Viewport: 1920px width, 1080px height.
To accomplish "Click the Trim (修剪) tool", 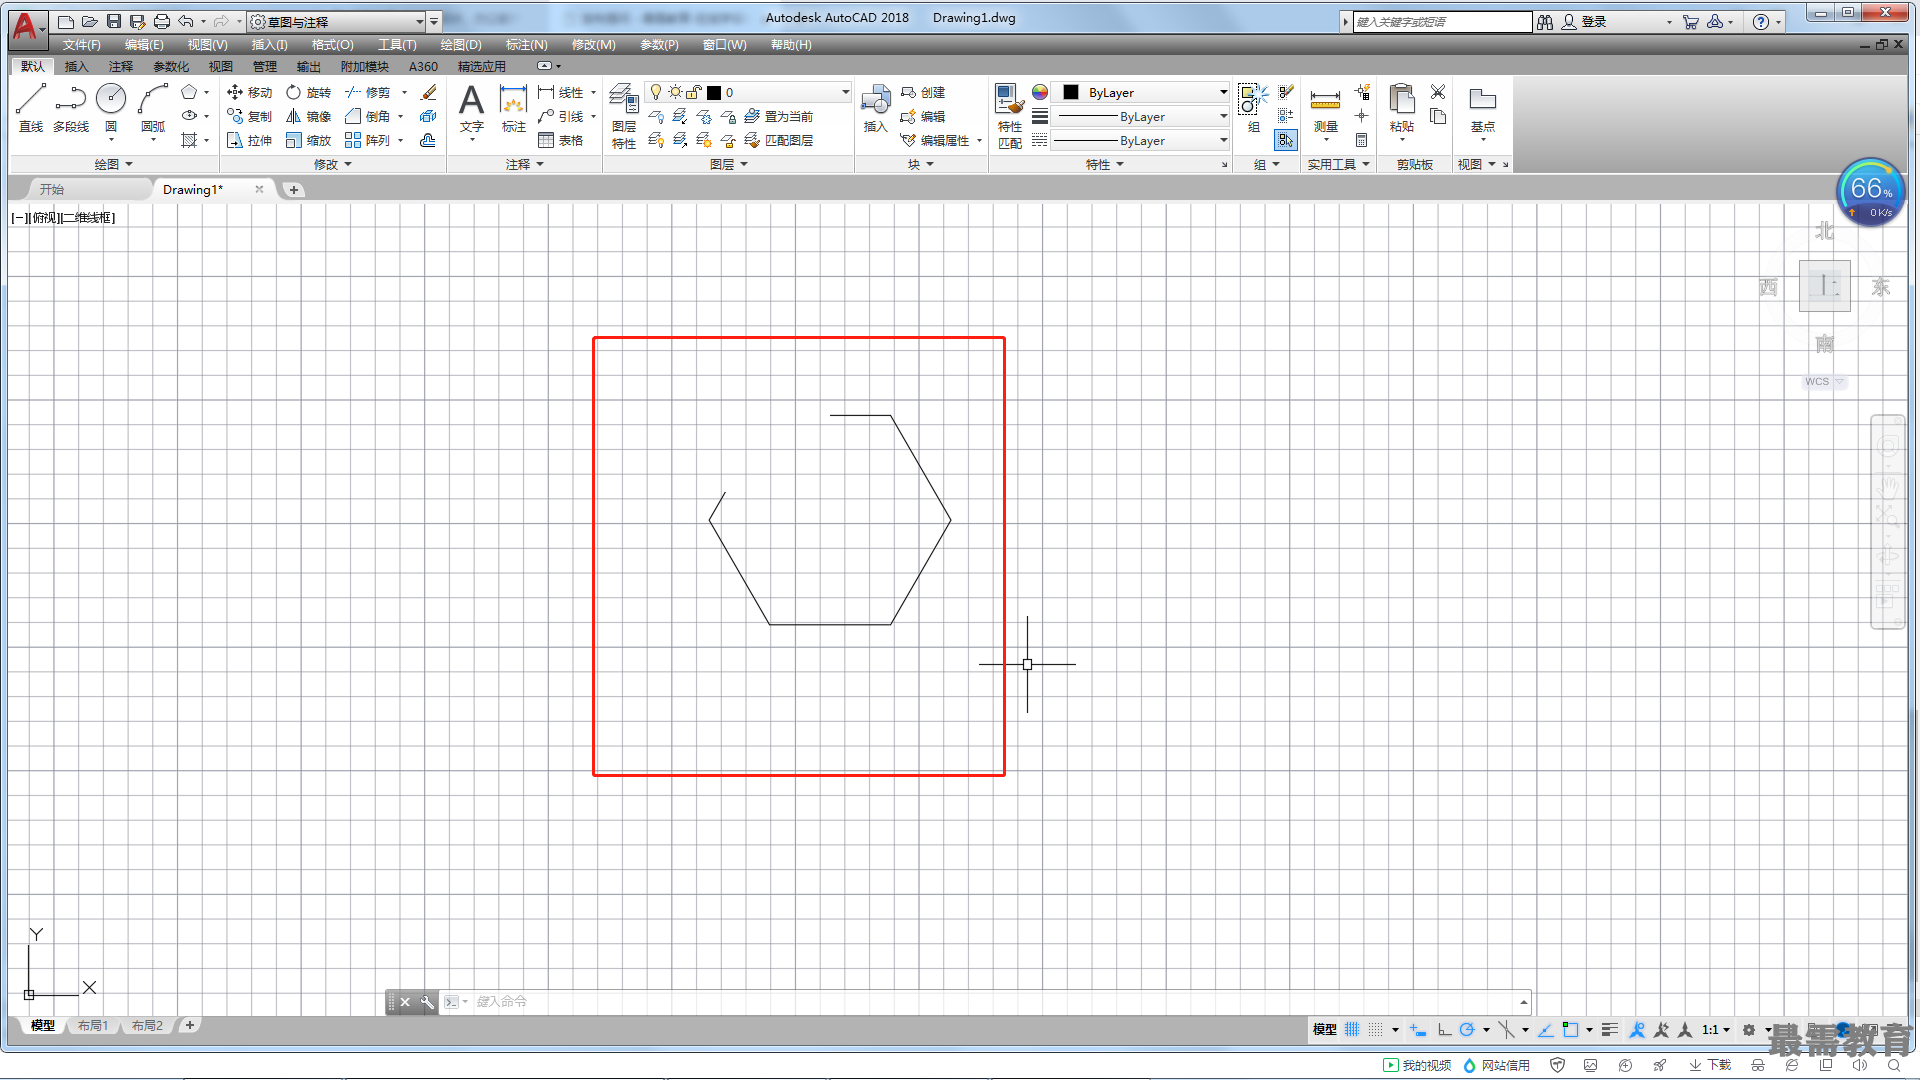I will coord(368,92).
